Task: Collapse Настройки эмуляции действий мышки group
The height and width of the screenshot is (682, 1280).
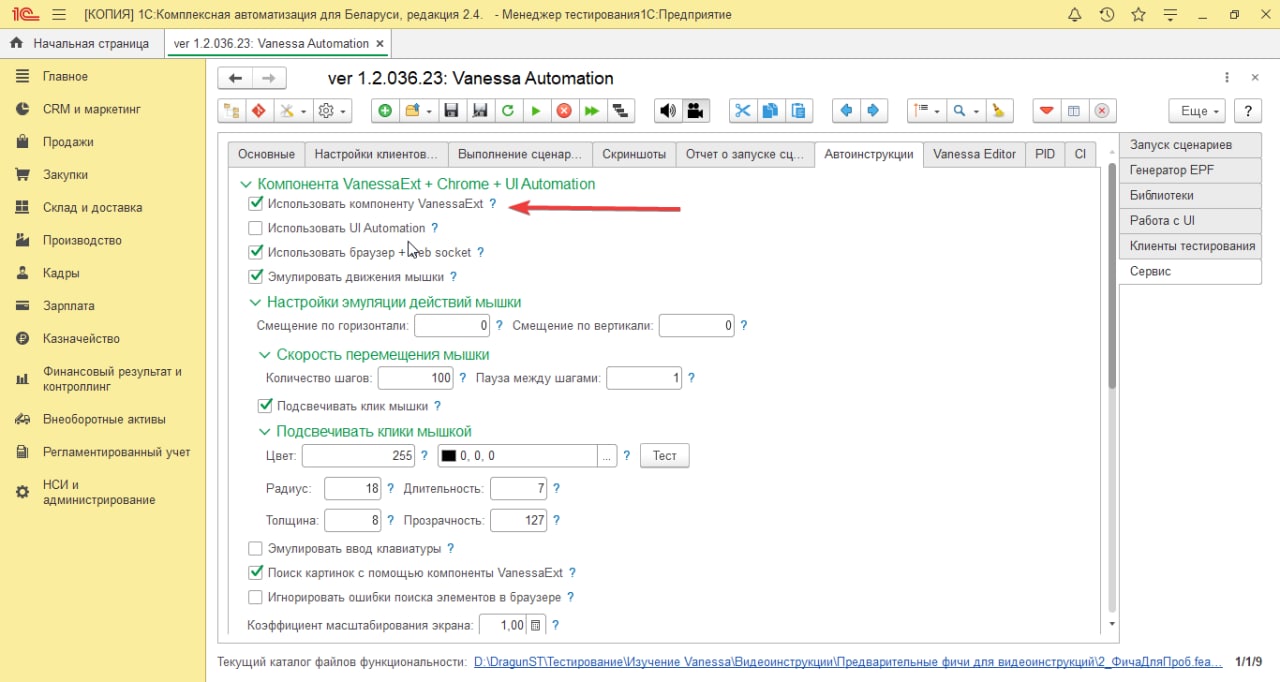Action: point(255,302)
